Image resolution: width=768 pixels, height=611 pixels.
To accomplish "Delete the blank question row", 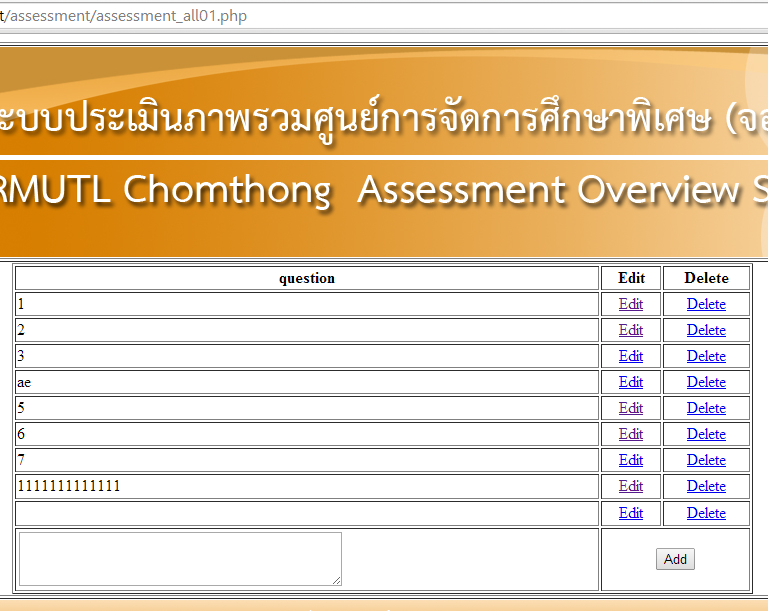I will [706, 513].
